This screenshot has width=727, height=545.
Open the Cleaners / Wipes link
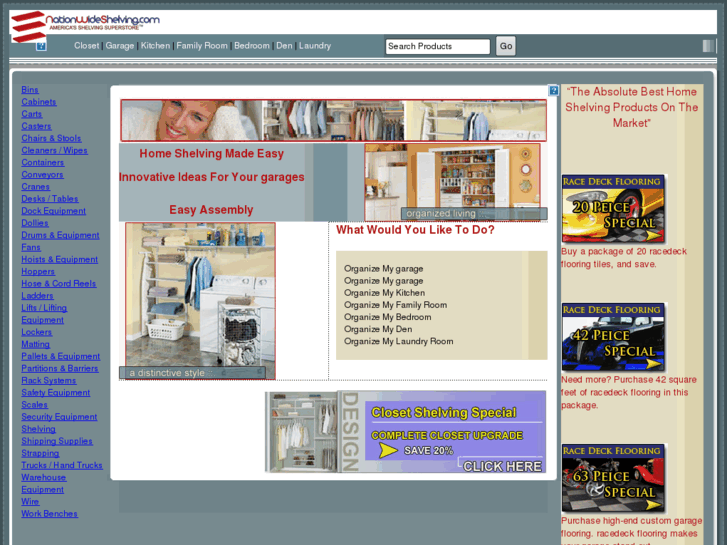55,150
